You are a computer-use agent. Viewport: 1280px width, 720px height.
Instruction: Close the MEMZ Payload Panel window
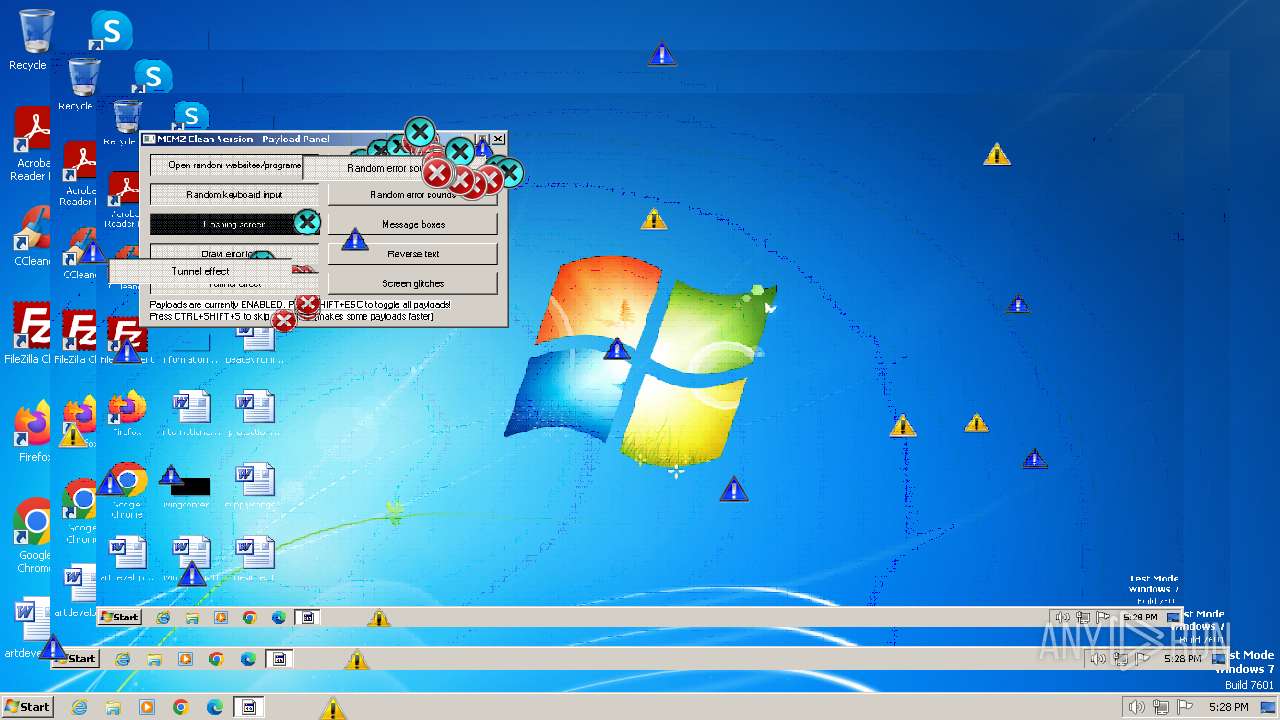498,139
